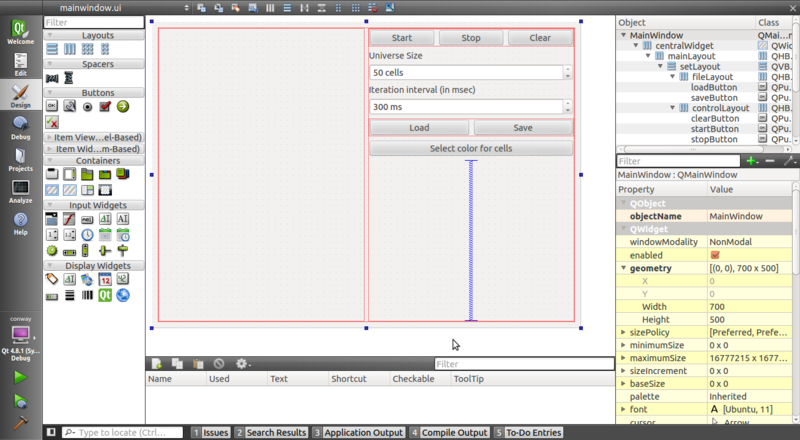Pick the Command Link Button widget icon

[x=122, y=106]
